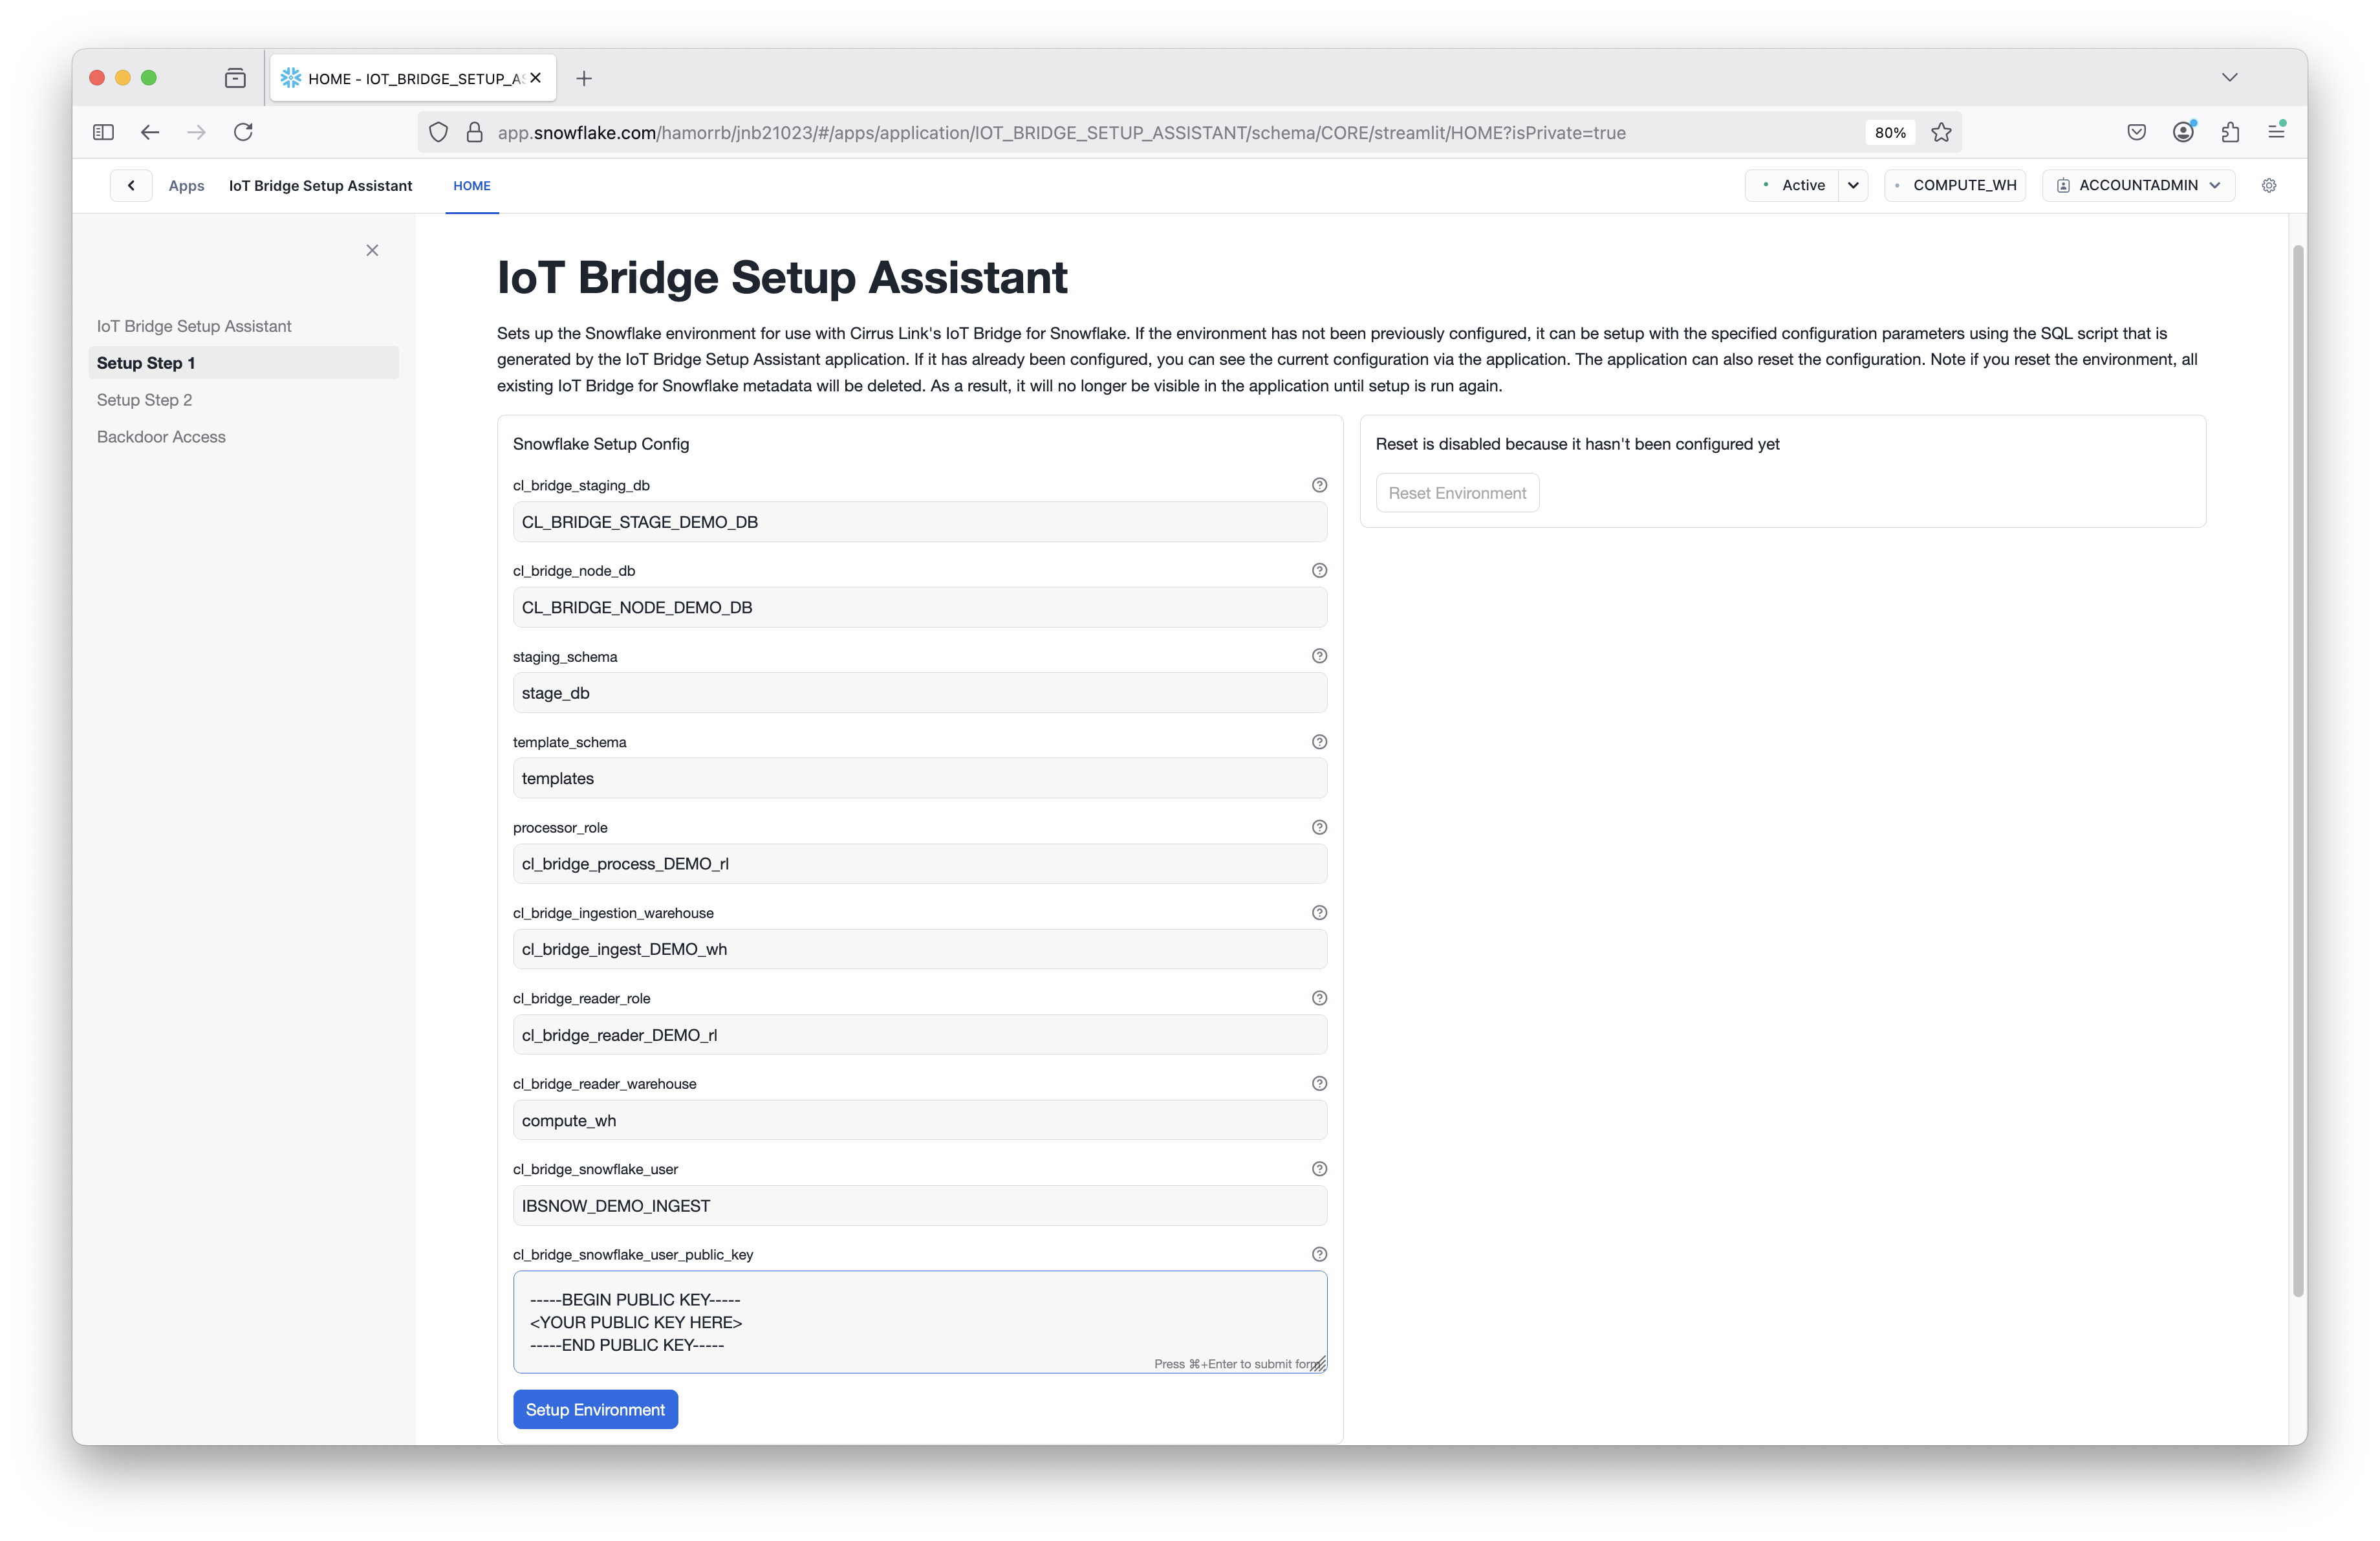Click the IoT Bridge Setup Assistant breadcrumb
The height and width of the screenshot is (1541, 2380).
point(320,186)
